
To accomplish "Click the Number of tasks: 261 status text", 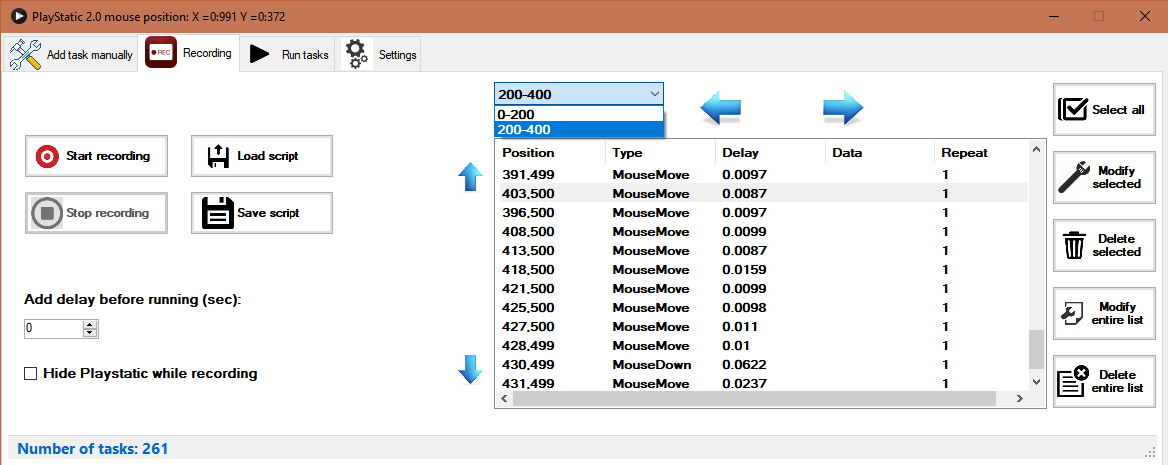I will click(x=93, y=449).
